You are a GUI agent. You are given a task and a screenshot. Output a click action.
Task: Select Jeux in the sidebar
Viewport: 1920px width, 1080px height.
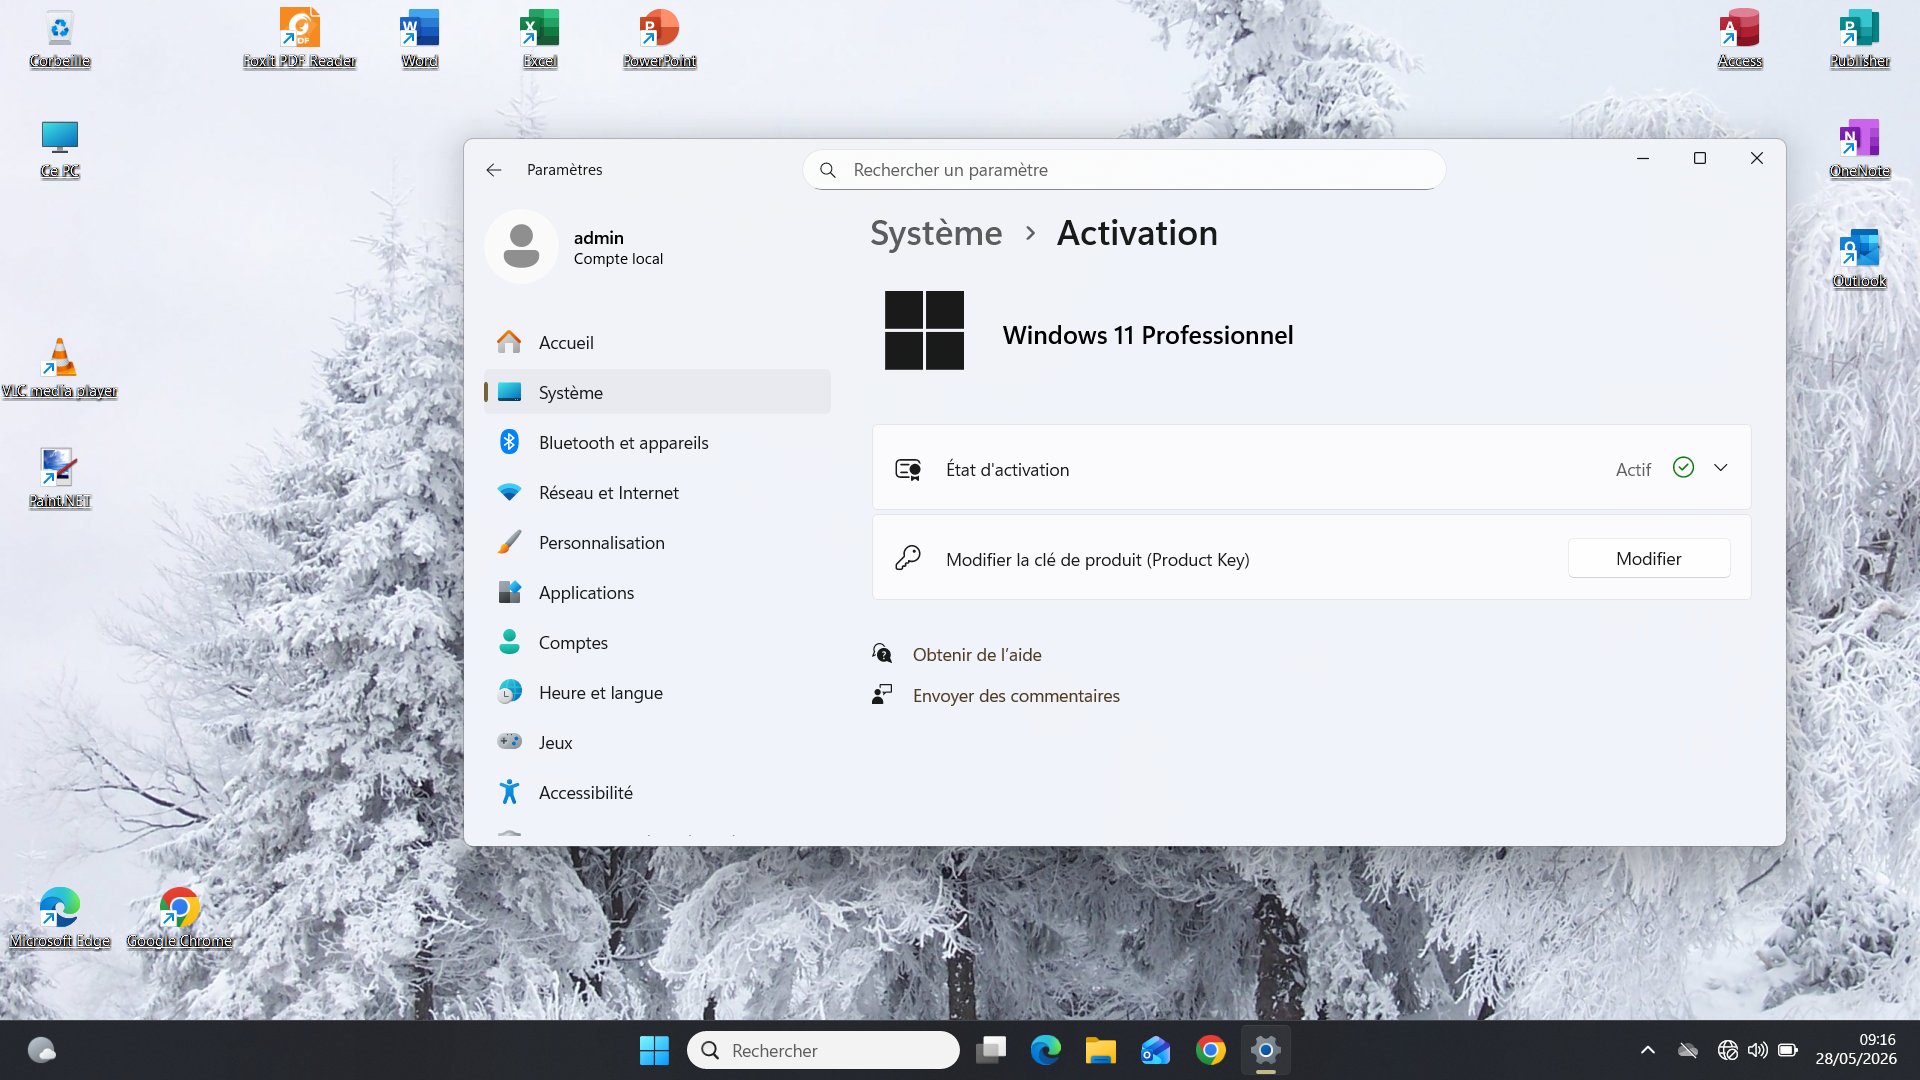click(x=657, y=742)
